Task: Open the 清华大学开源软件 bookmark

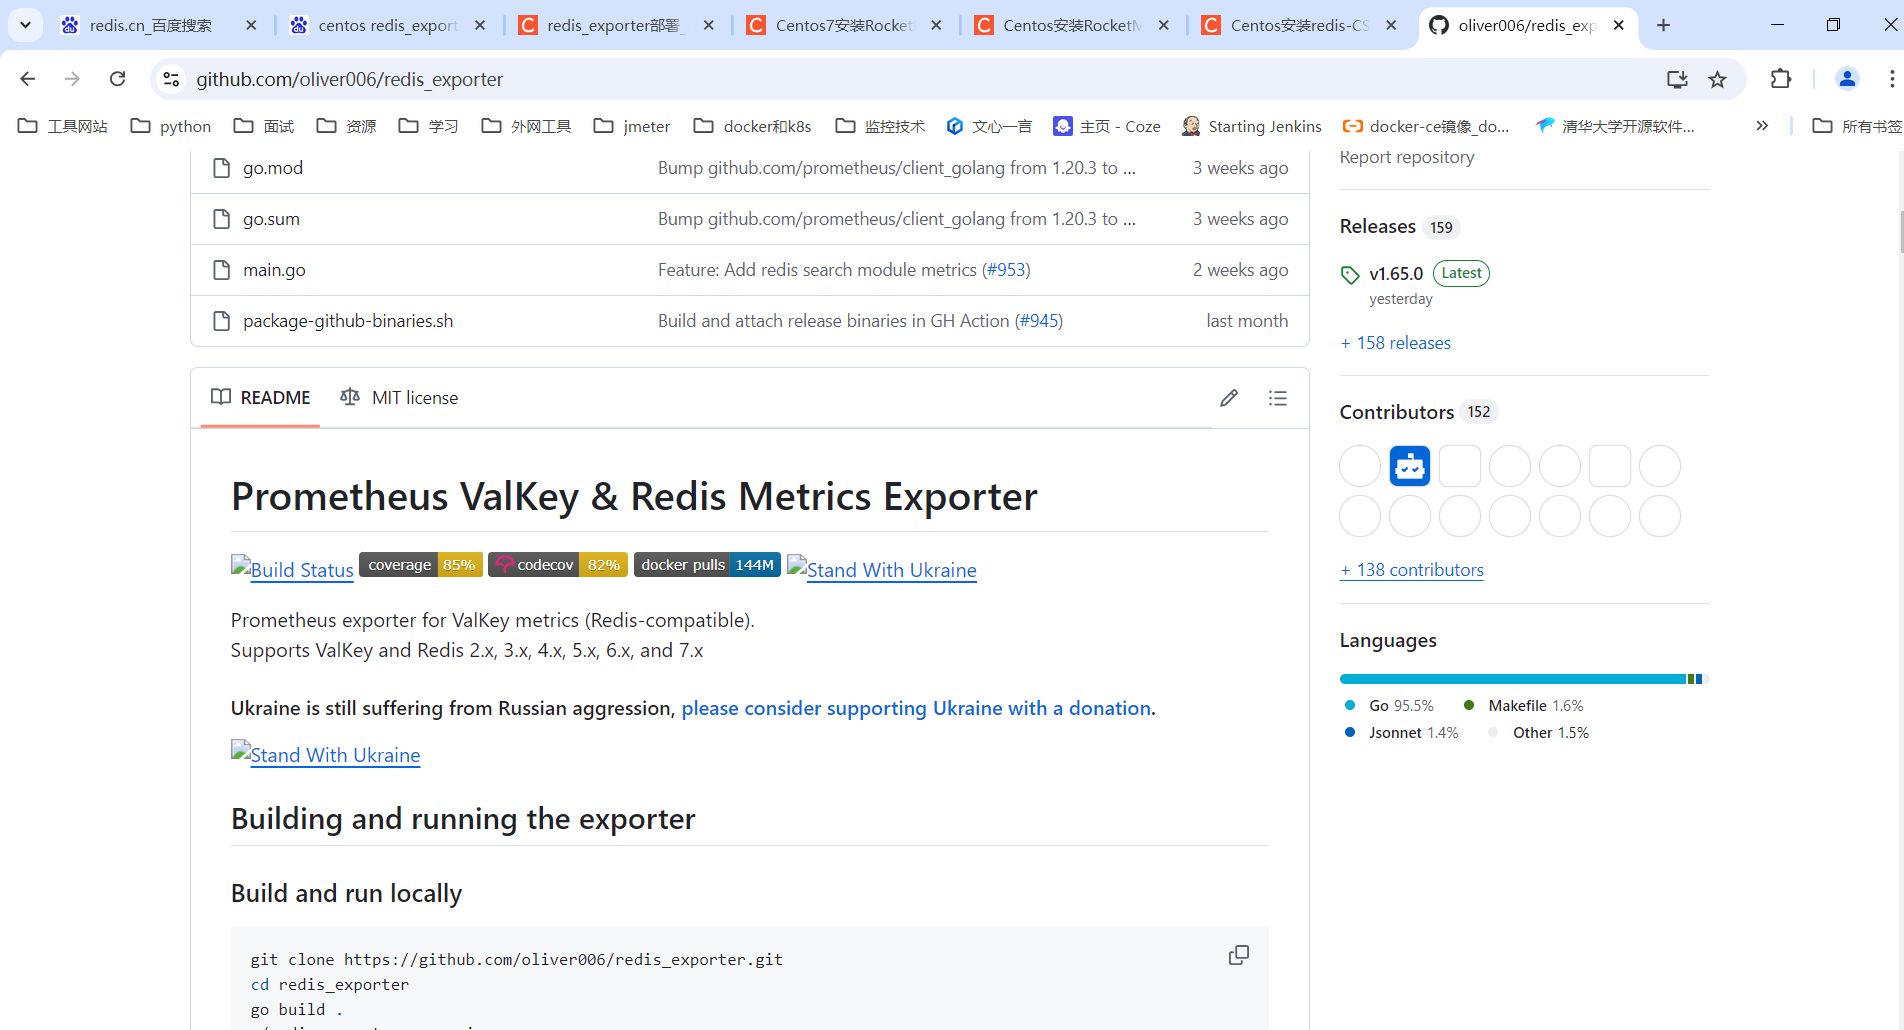Action: (x=1615, y=126)
